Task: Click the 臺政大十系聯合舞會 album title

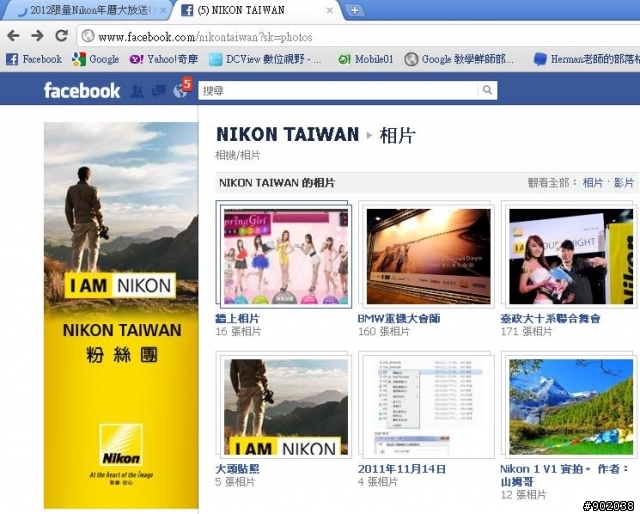Action: [x=551, y=318]
